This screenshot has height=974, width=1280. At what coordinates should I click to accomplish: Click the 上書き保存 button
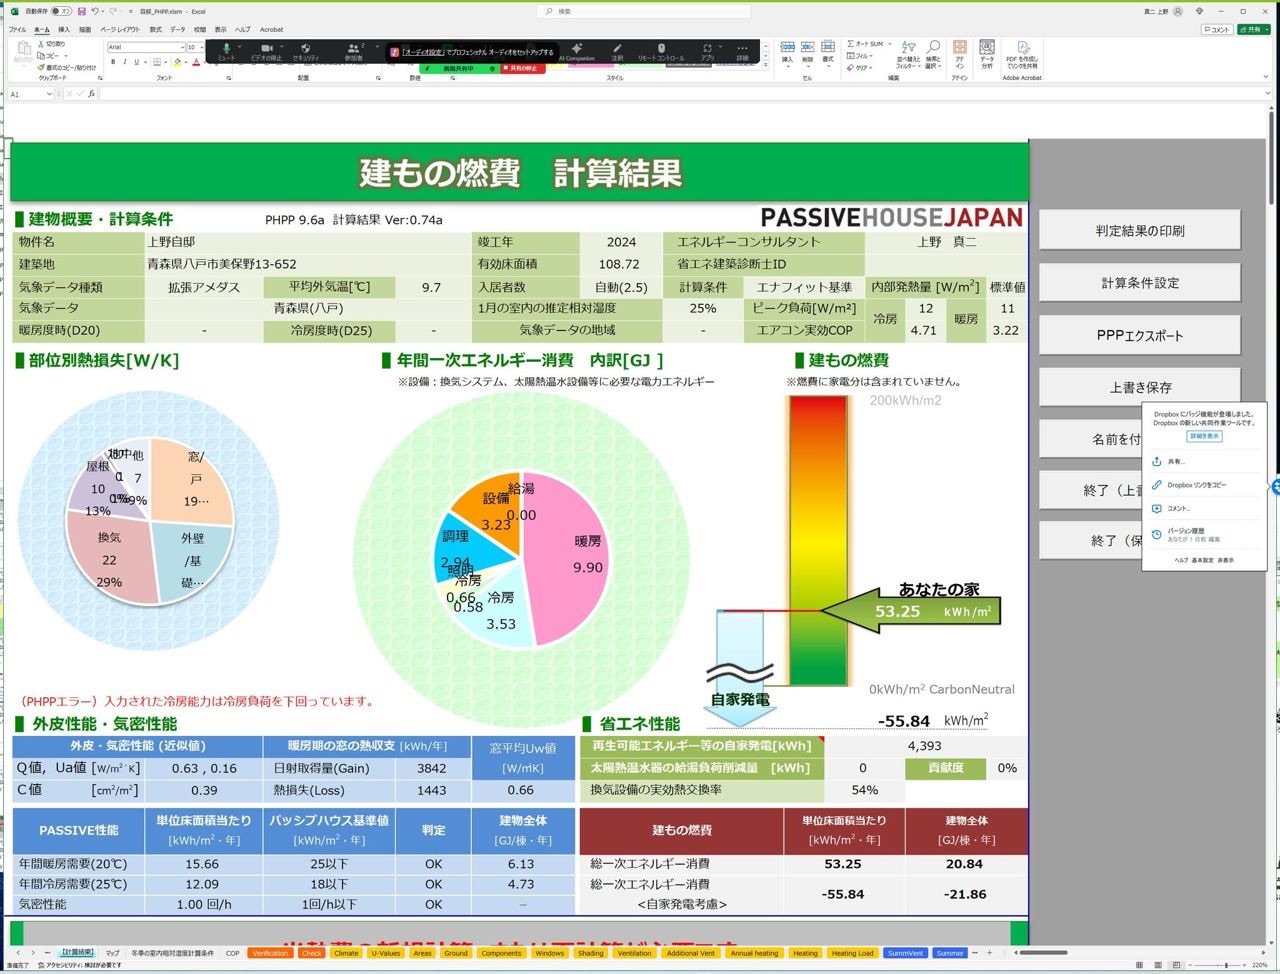pyautogui.click(x=1140, y=387)
